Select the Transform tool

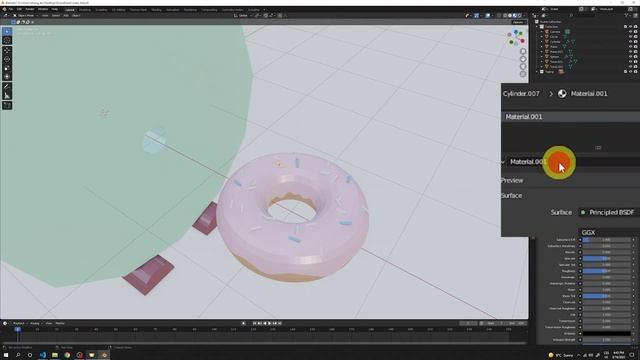click(x=7, y=76)
